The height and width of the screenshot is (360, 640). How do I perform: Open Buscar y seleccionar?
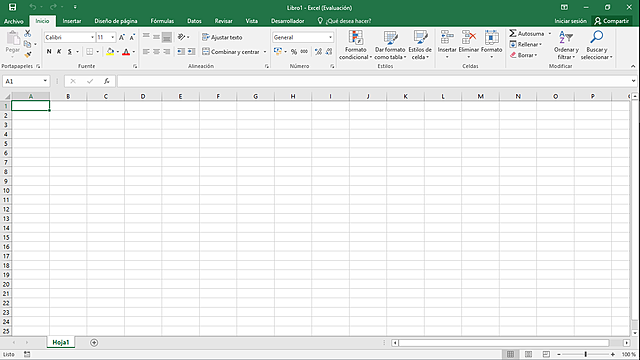click(596, 45)
